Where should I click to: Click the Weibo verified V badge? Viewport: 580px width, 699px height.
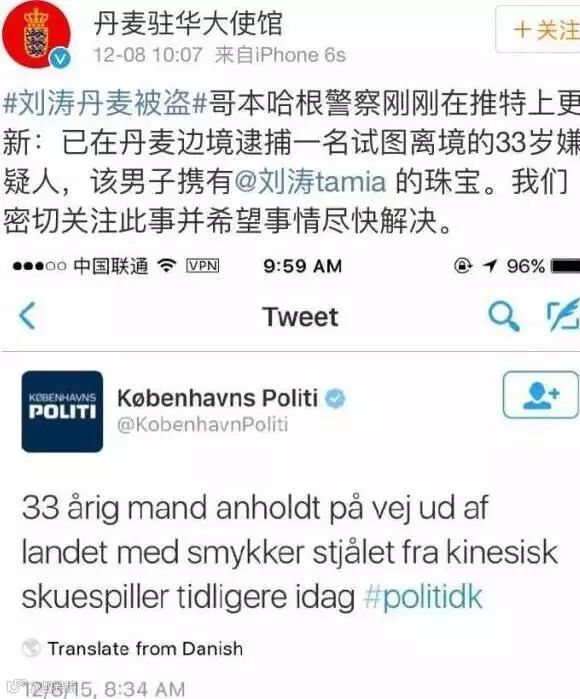click(x=60, y=58)
